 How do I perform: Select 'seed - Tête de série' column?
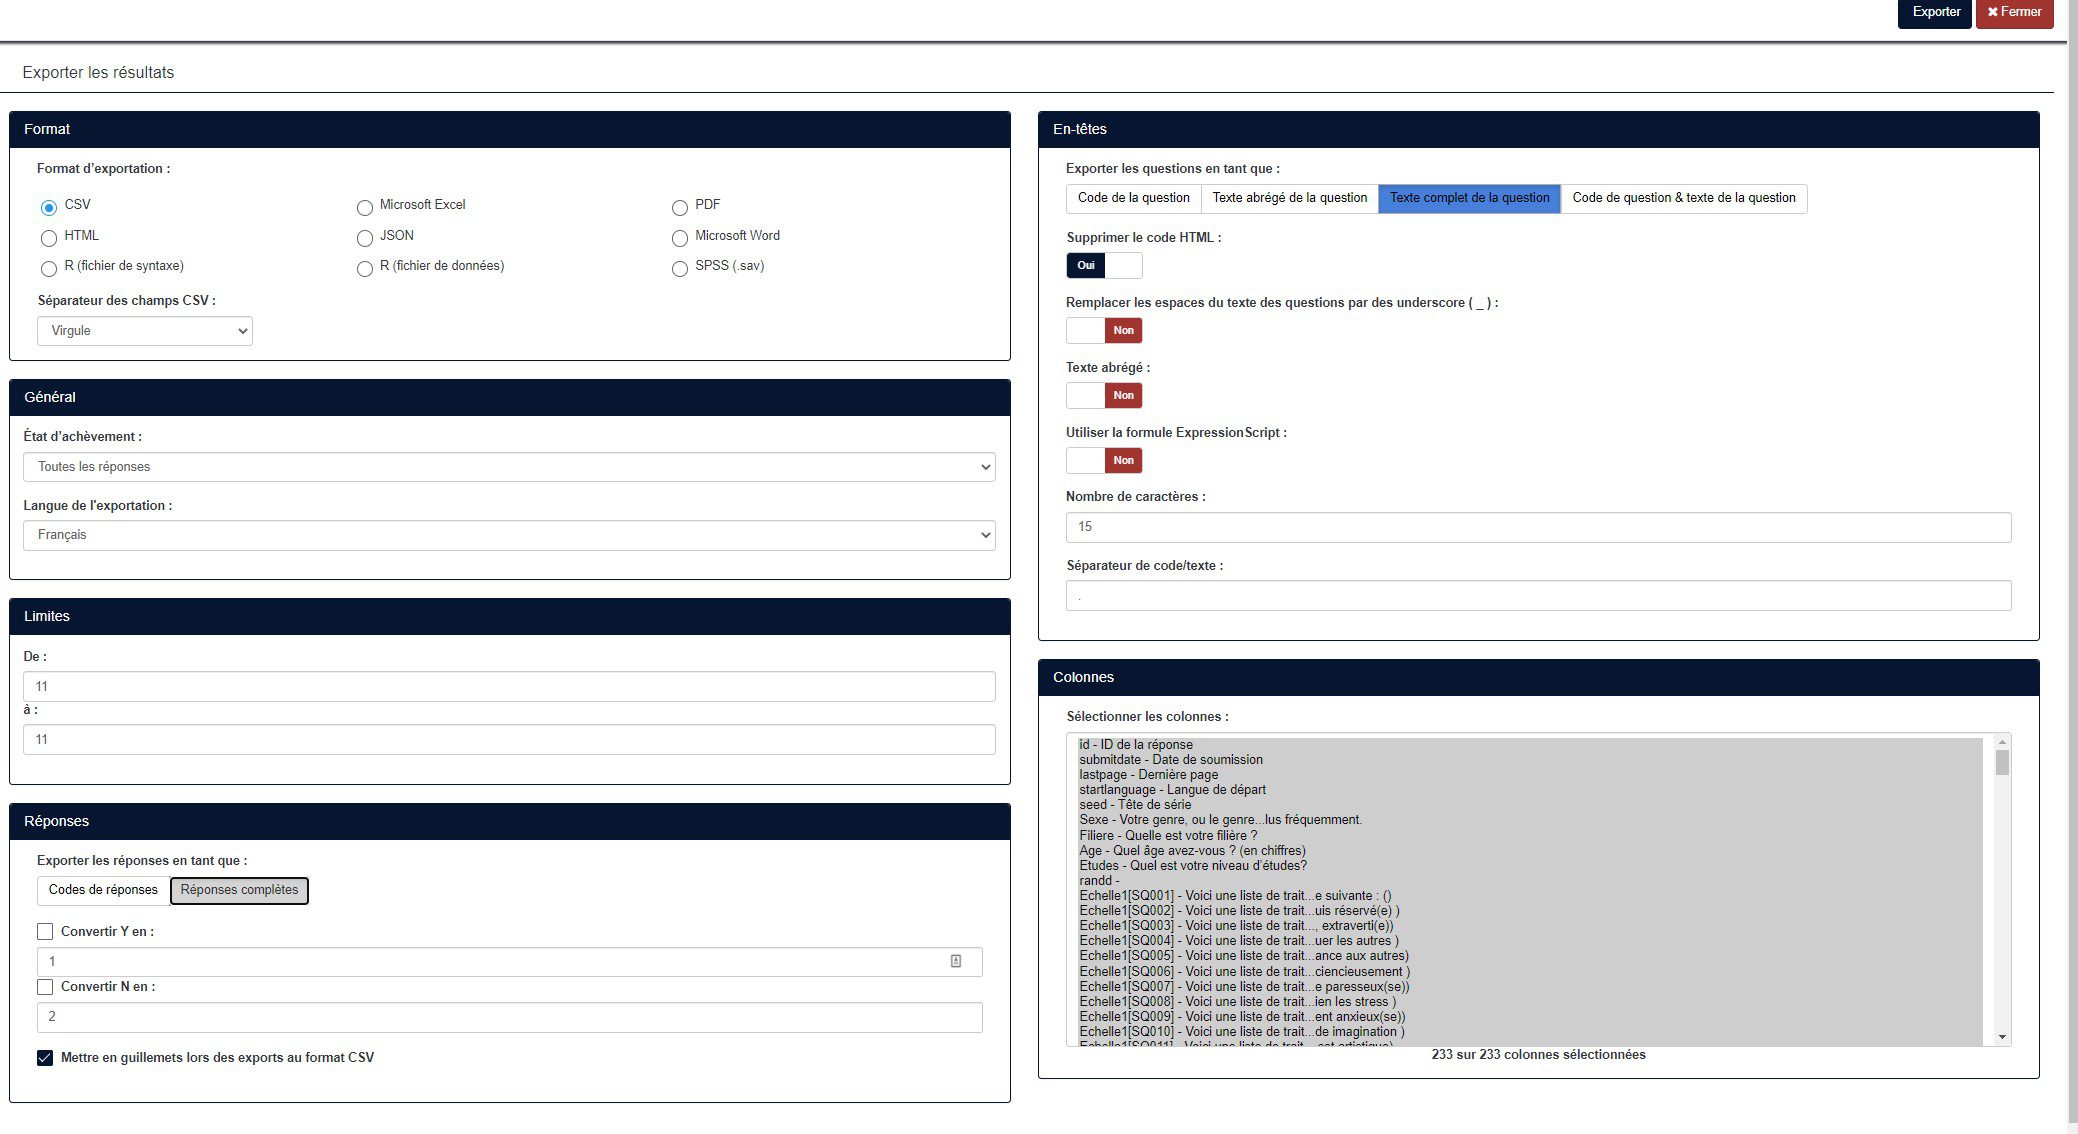1530,805
